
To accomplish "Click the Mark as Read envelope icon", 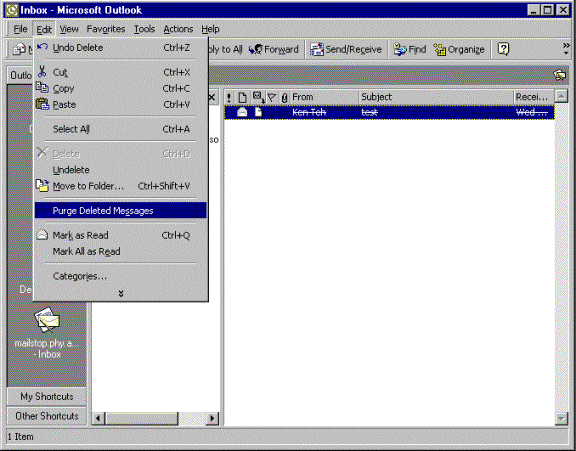I will [42, 235].
